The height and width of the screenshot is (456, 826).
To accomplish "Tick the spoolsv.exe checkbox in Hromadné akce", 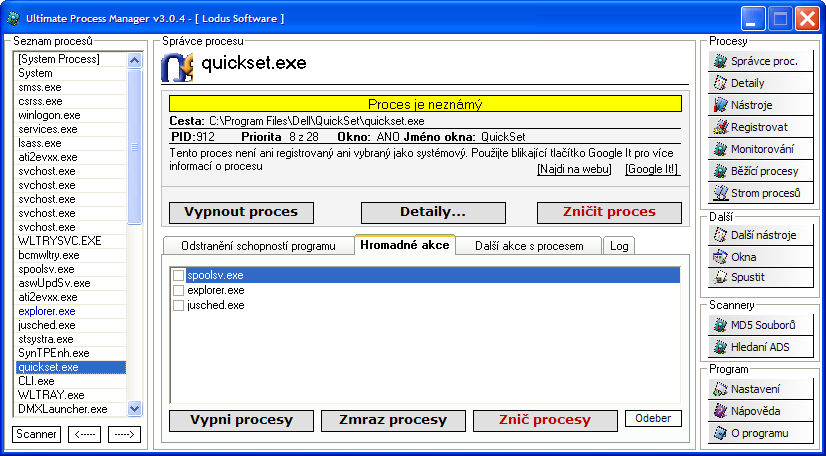I will tap(179, 275).
